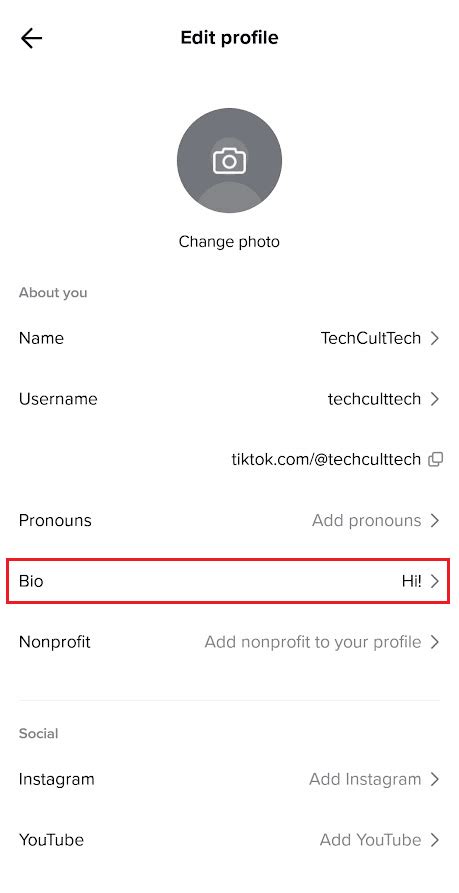Open the Nonprofit row chevron
459x893 pixels.
click(x=435, y=642)
